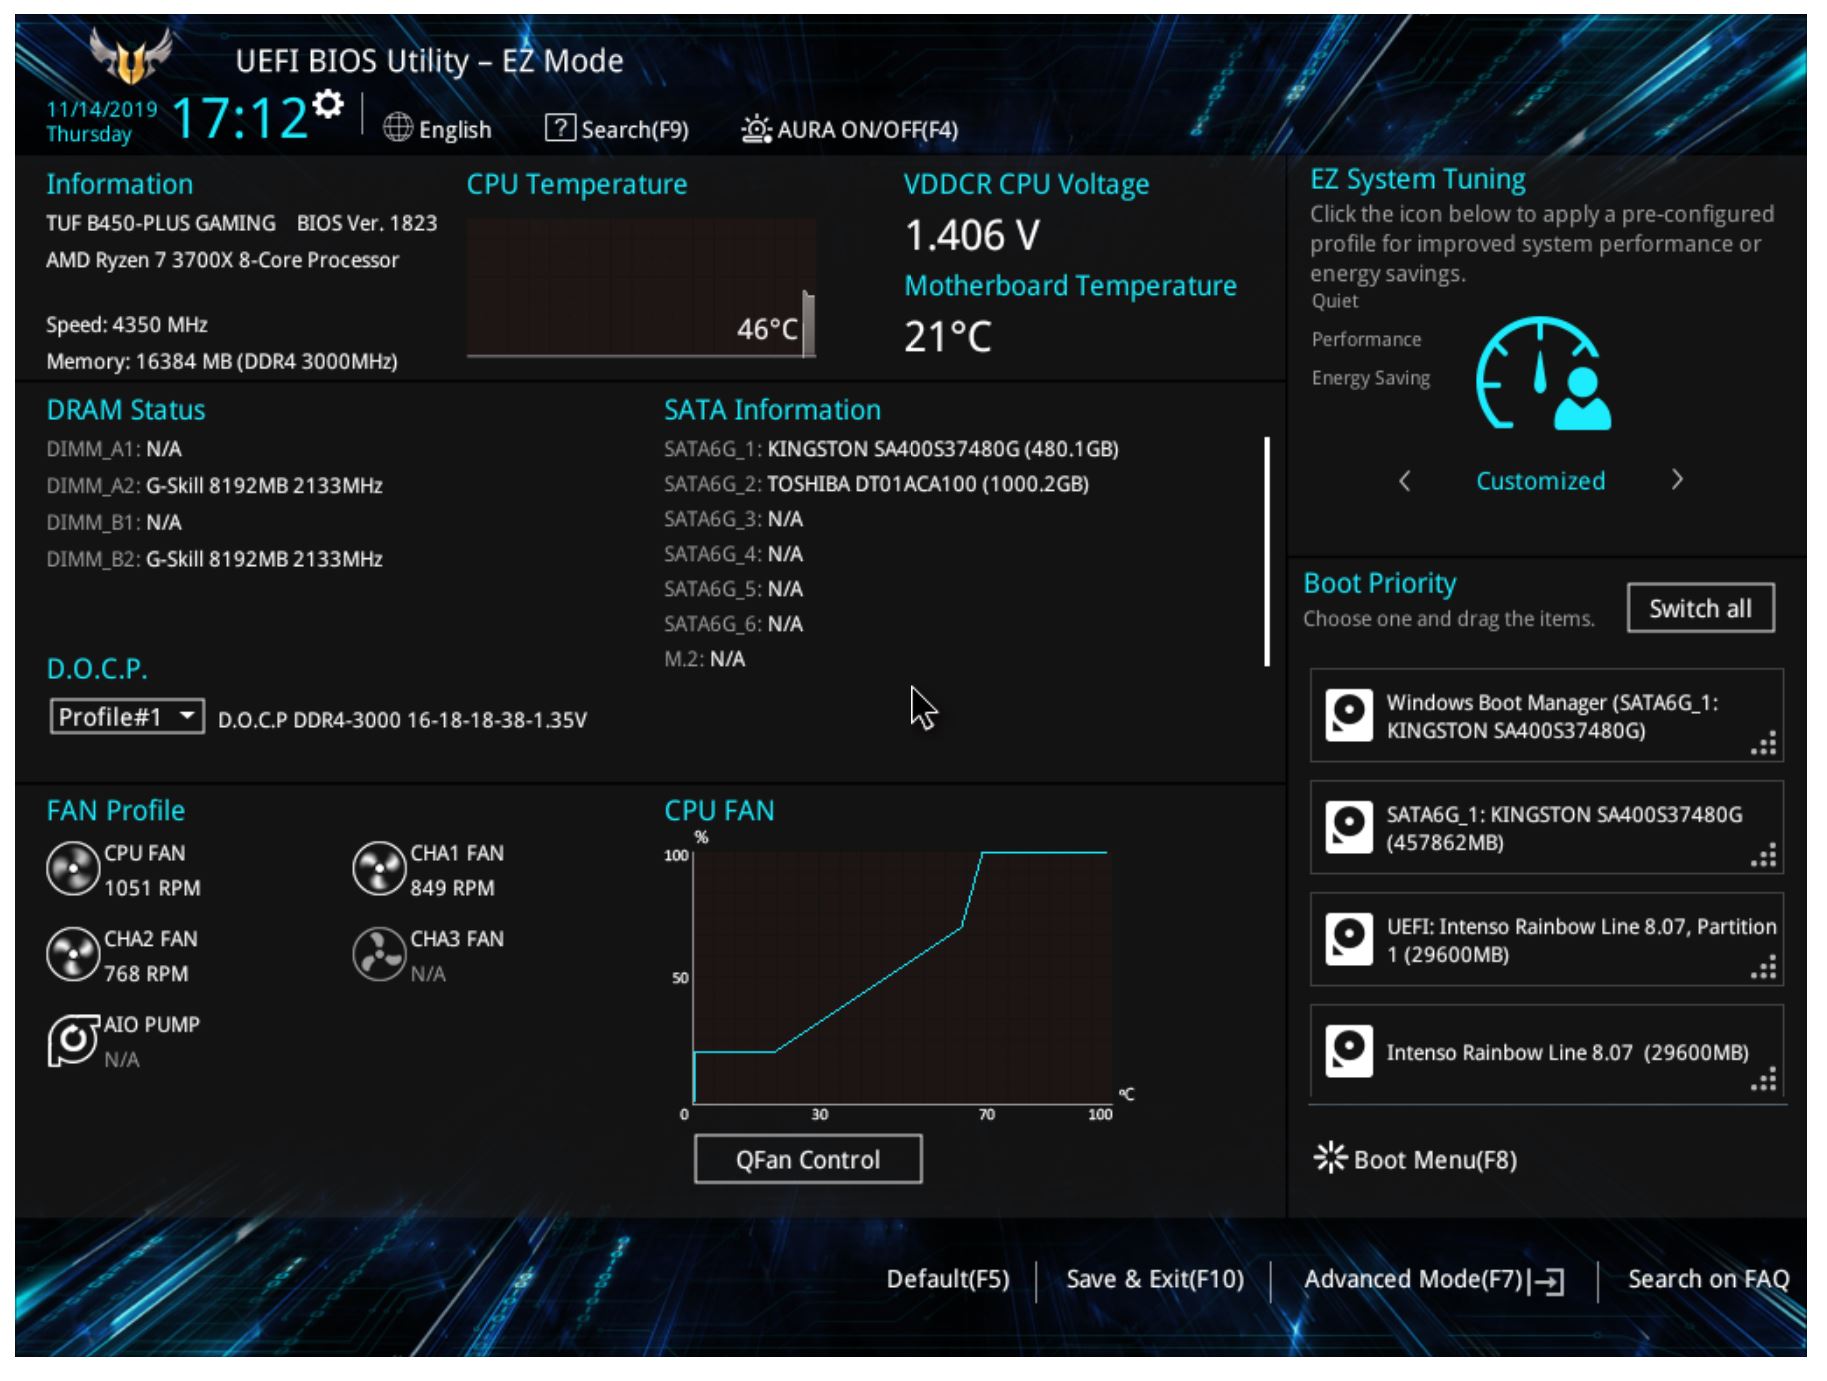The width and height of the screenshot is (1827, 1381).
Task: Open the D.O.C.P. Profile#1 dropdown
Action: (x=127, y=716)
